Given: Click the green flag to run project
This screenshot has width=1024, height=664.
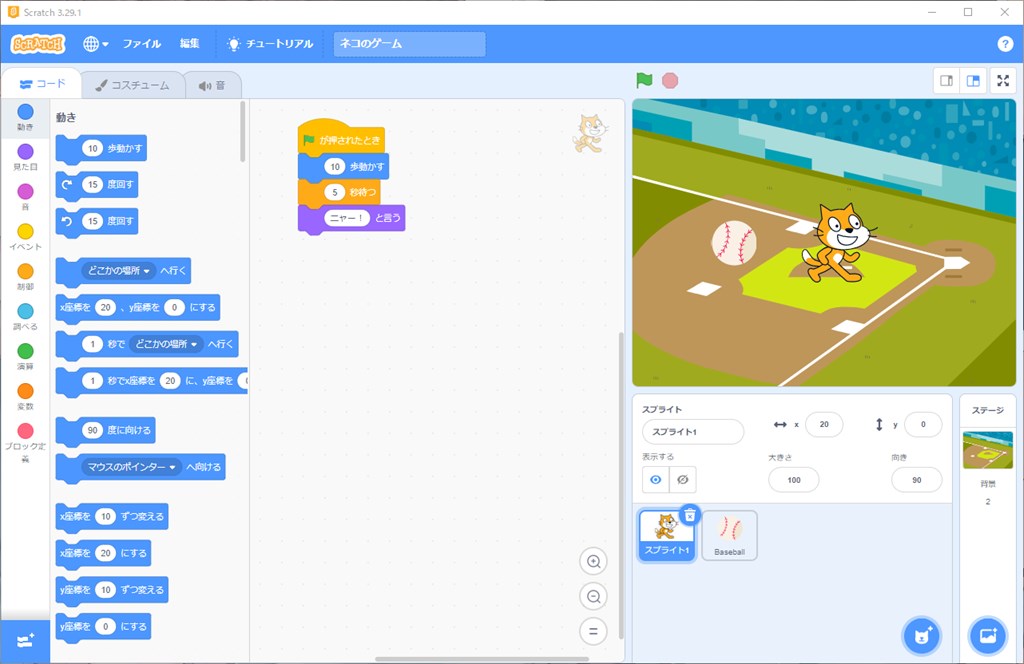Looking at the screenshot, I should coord(644,80).
